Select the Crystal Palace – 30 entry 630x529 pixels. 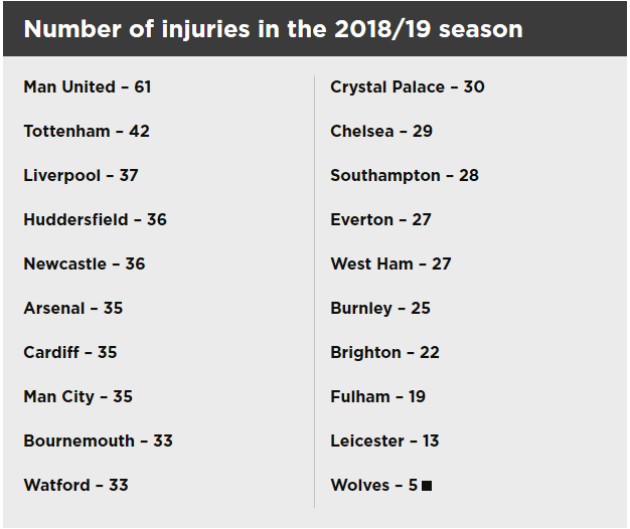[x=407, y=87]
